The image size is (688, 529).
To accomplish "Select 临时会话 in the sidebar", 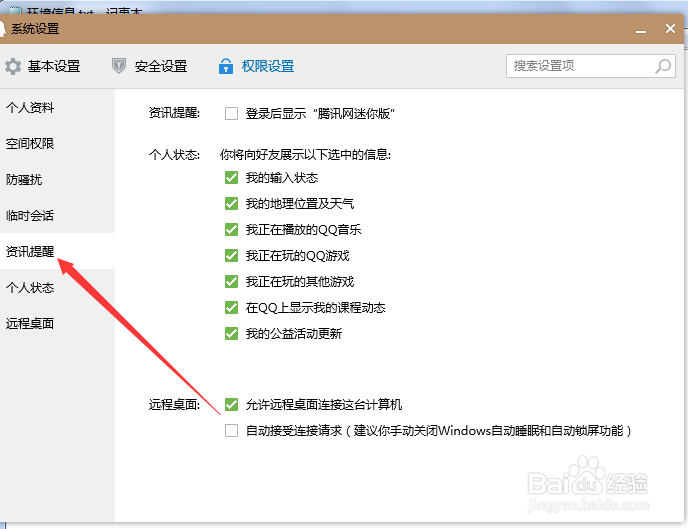I will pyautogui.click(x=57, y=215).
